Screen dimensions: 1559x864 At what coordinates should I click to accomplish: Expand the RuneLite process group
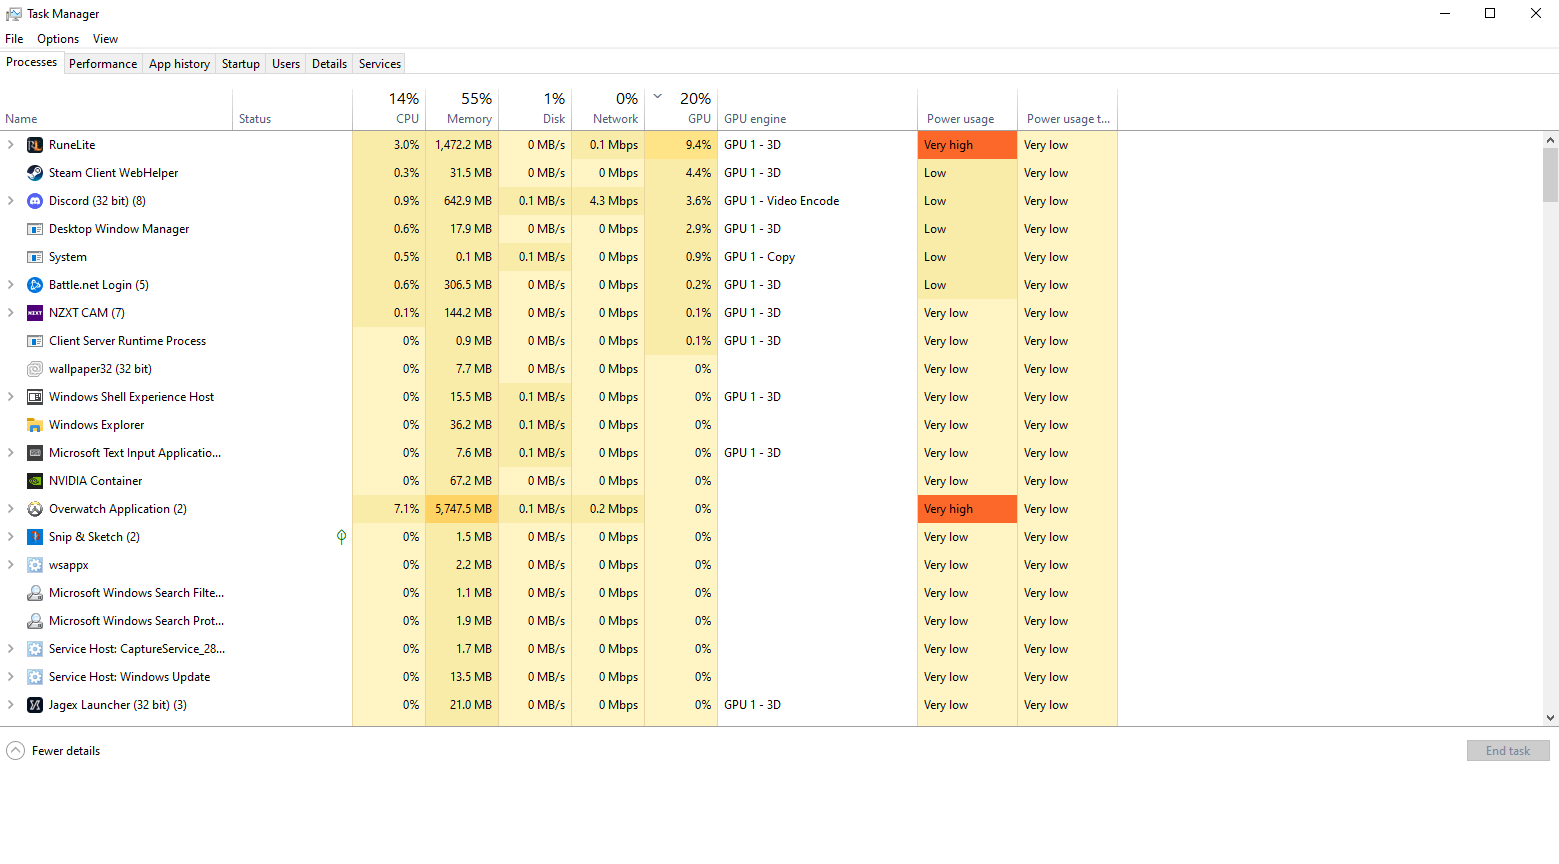[x=11, y=145]
